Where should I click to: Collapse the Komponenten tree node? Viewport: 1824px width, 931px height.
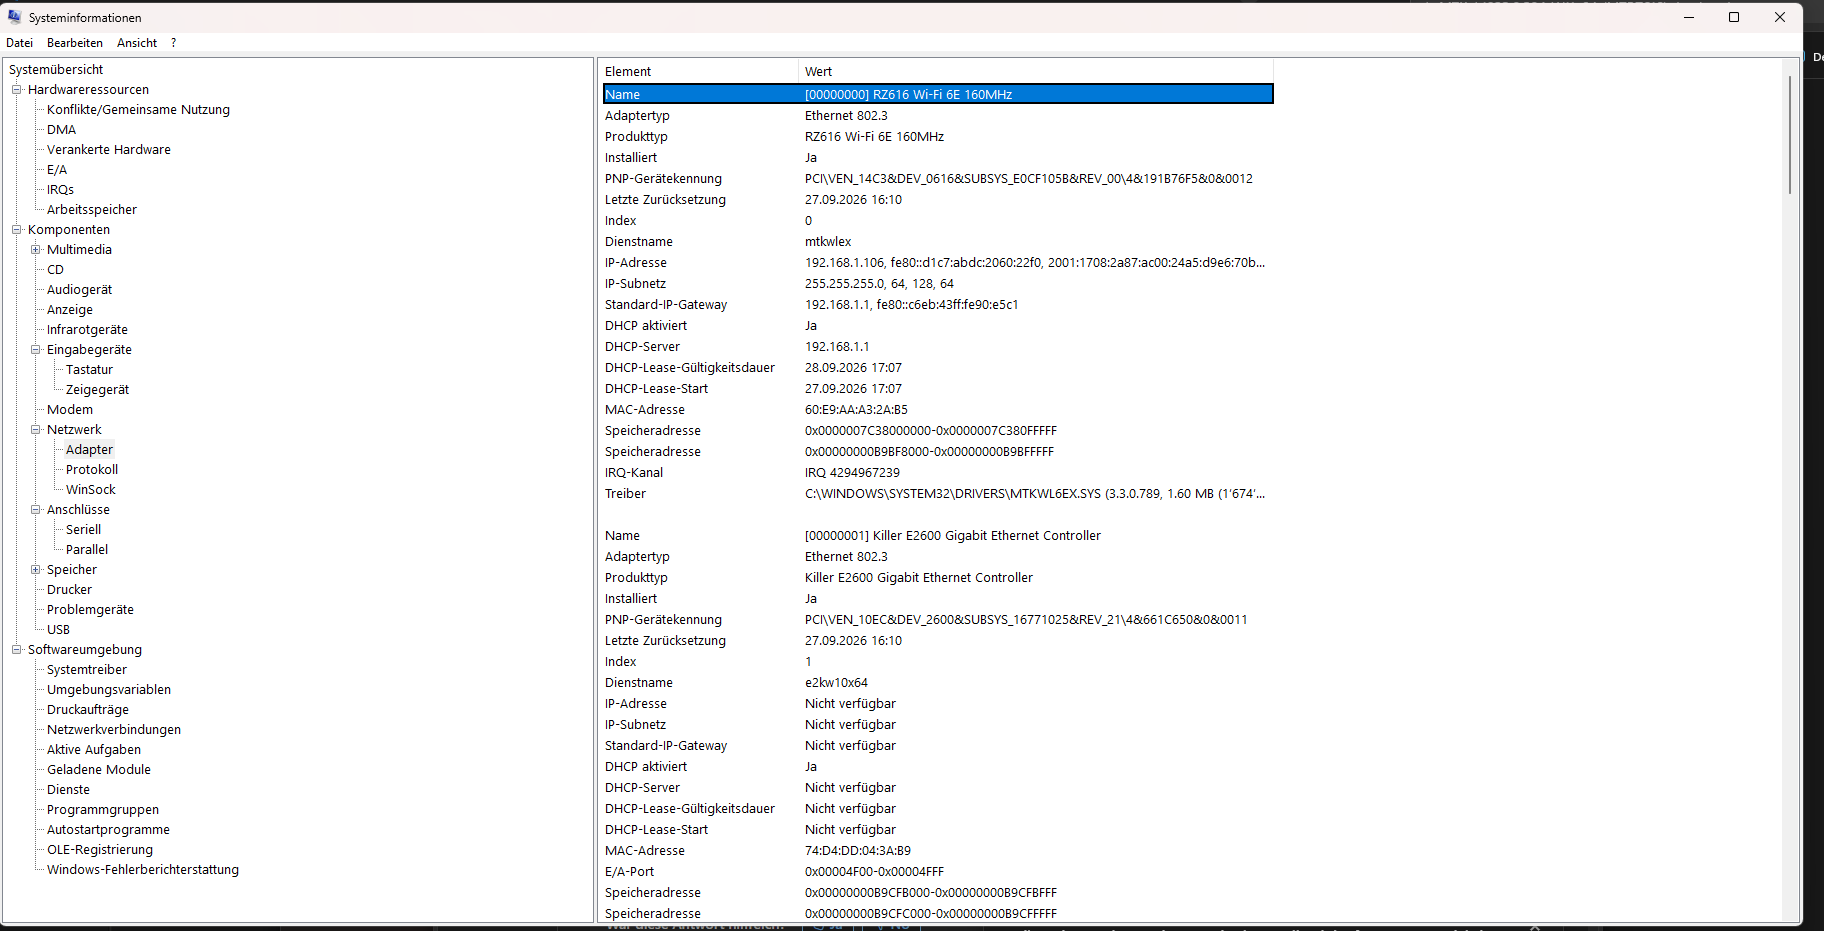16,230
